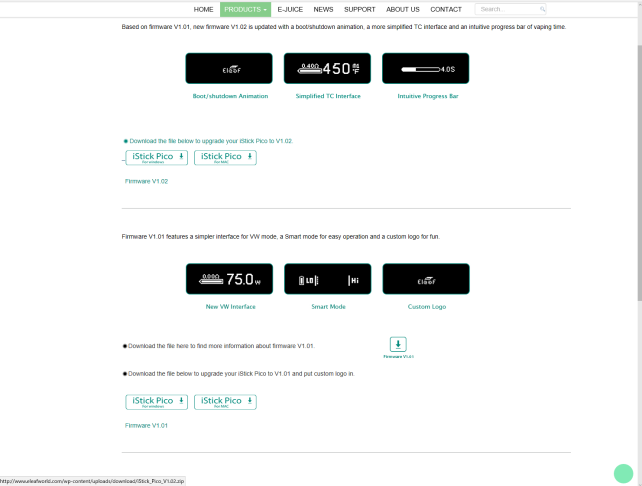This screenshot has height=486, width=642.
Task: Click the text 'Download the file below to upgrade your iStick Pico to V1.02.'
Action: pos(211,141)
